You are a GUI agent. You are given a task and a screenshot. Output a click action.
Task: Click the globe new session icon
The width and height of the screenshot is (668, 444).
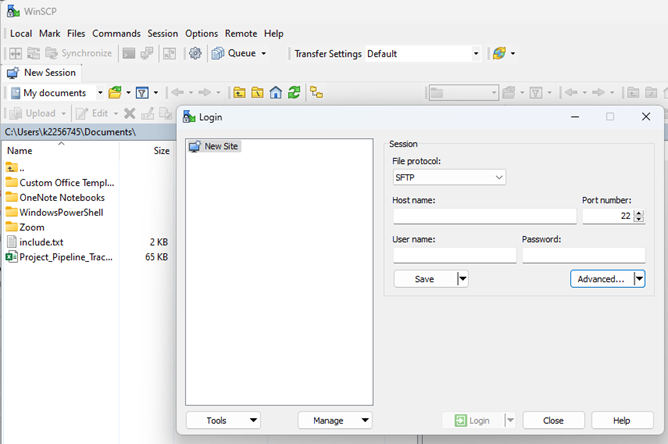click(x=499, y=53)
